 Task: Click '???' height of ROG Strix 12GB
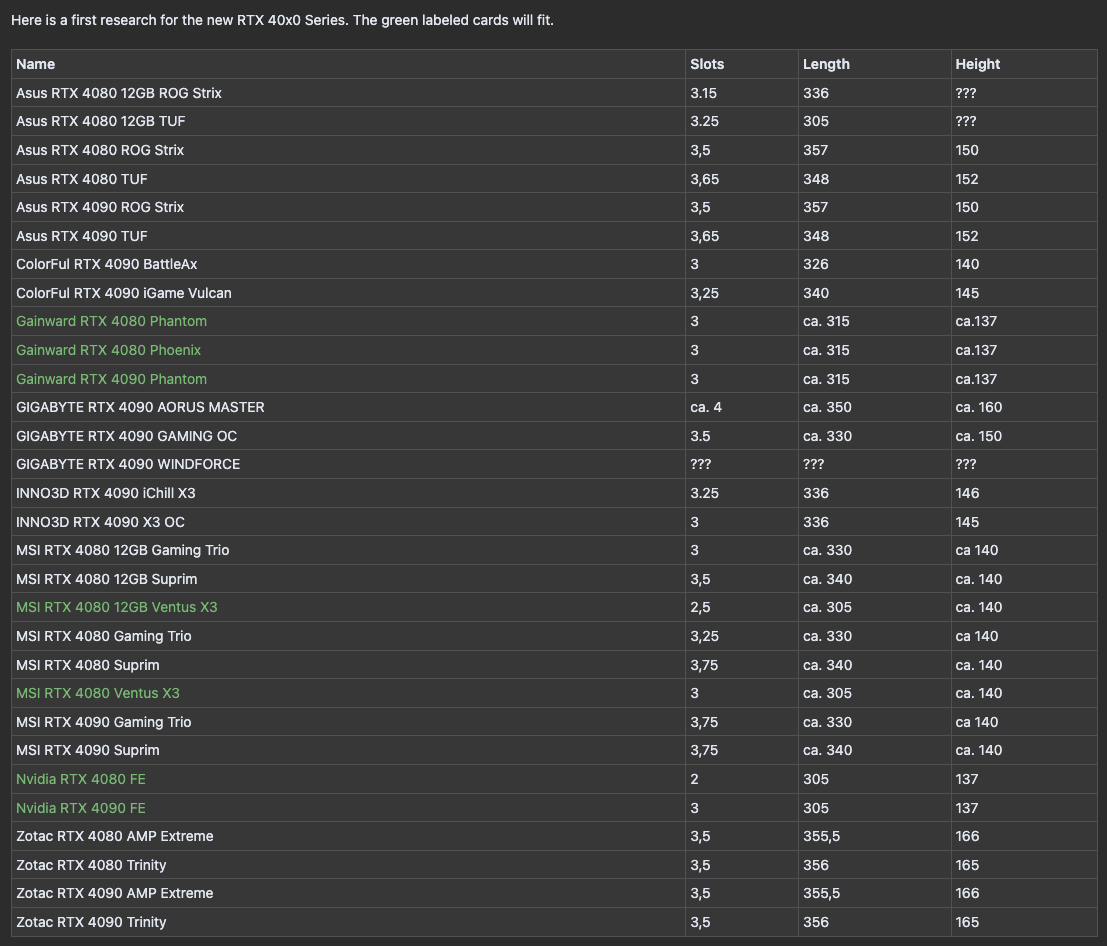coord(966,93)
